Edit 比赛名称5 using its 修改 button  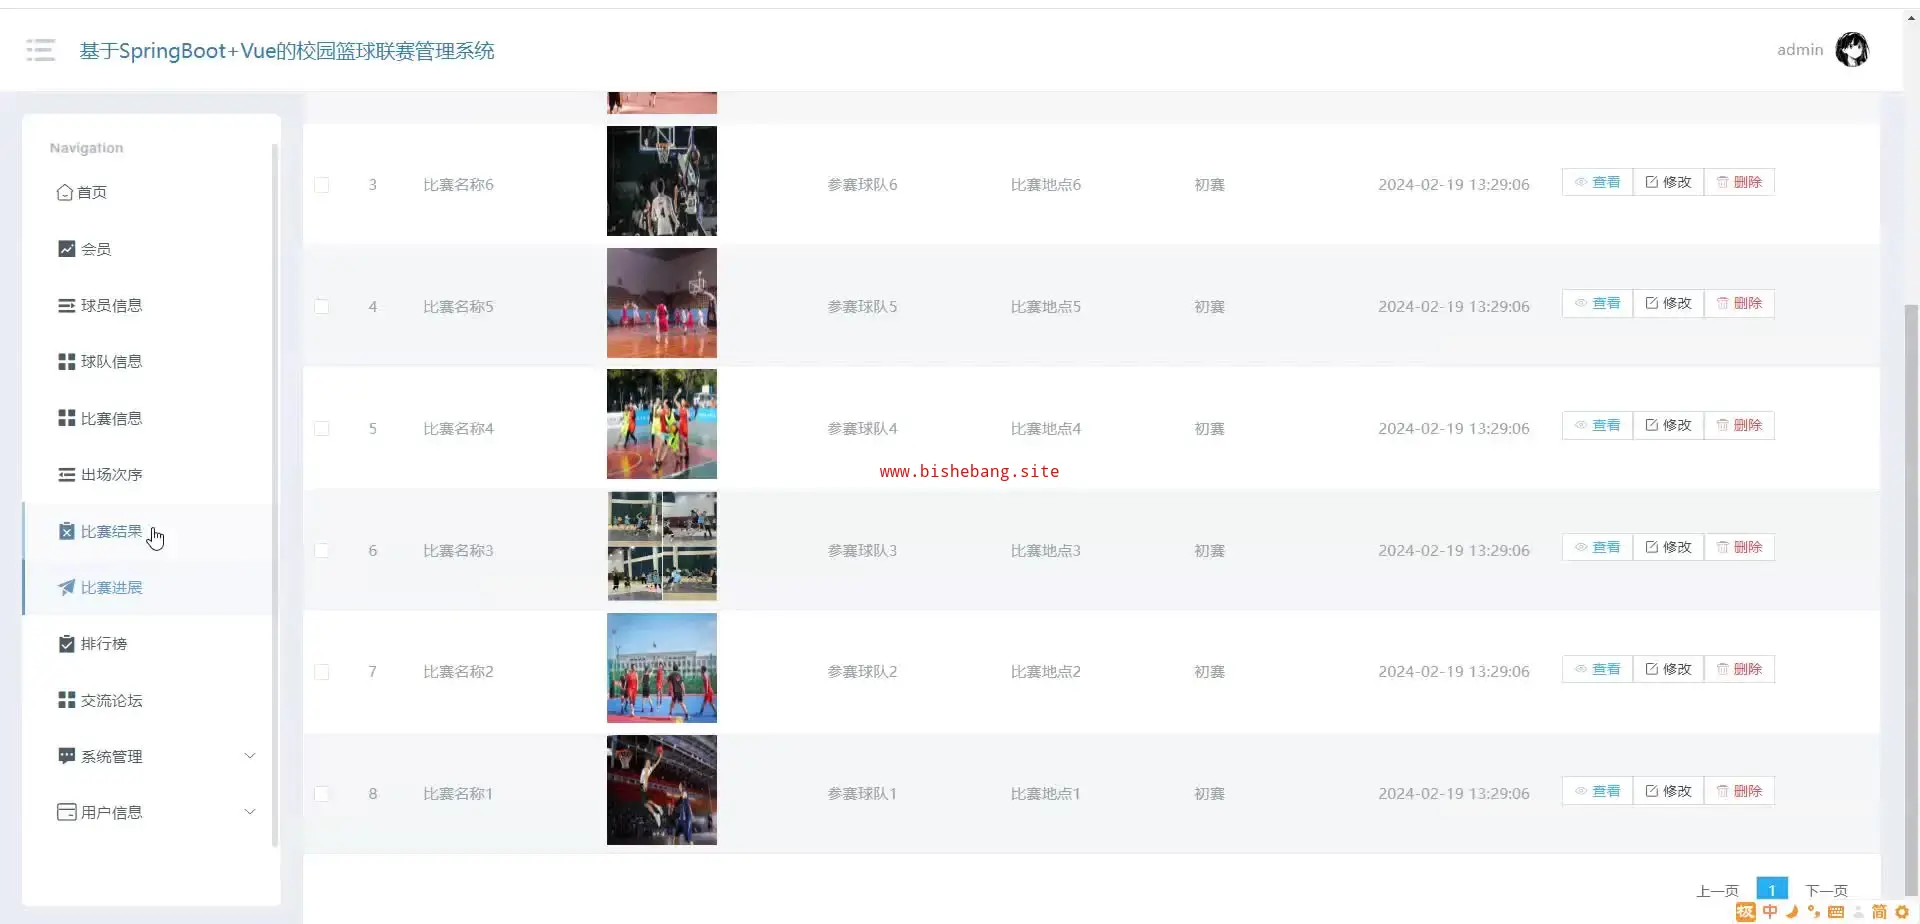1668,304
